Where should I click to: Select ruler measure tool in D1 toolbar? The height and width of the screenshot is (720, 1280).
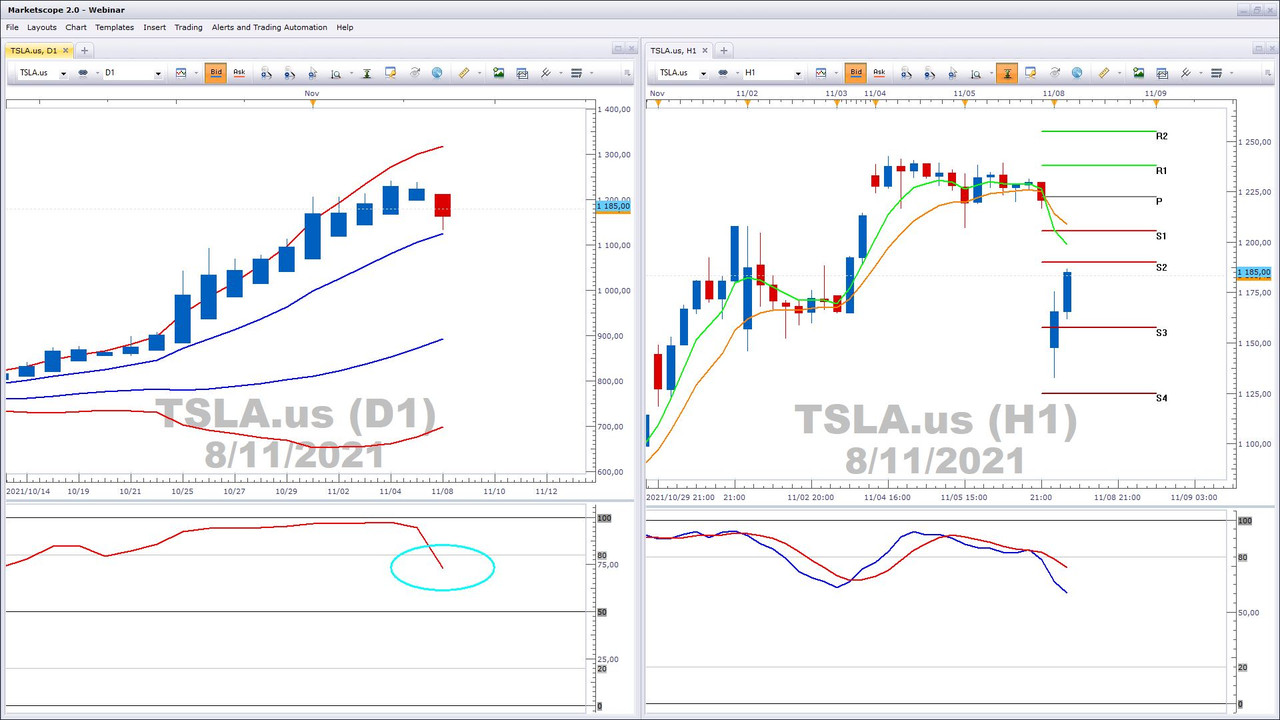[x=464, y=73]
